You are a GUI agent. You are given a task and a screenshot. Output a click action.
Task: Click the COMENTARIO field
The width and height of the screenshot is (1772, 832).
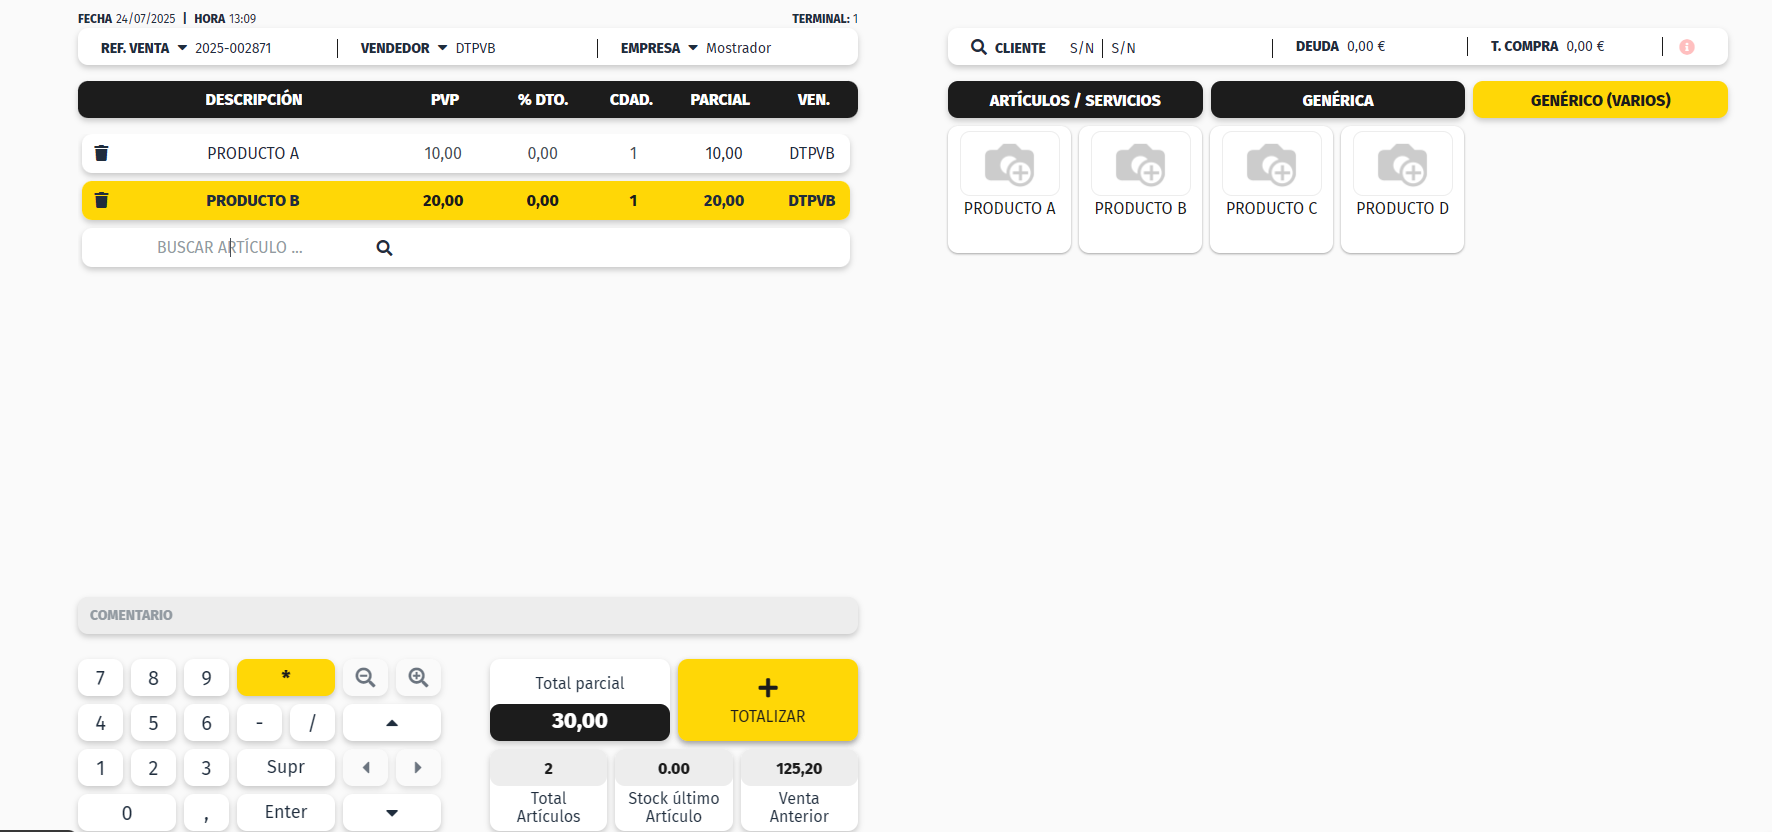[x=467, y=615]
